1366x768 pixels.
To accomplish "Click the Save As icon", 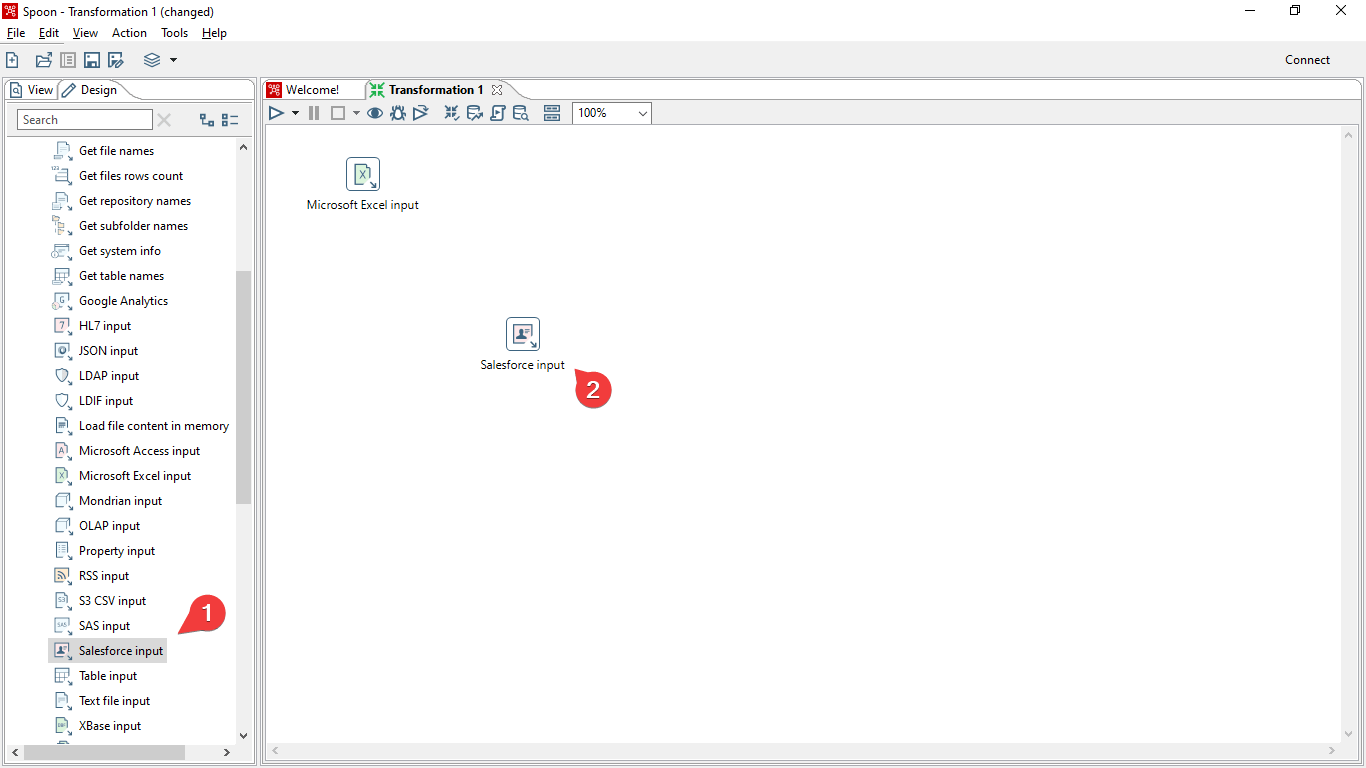I will pos(116,60).
